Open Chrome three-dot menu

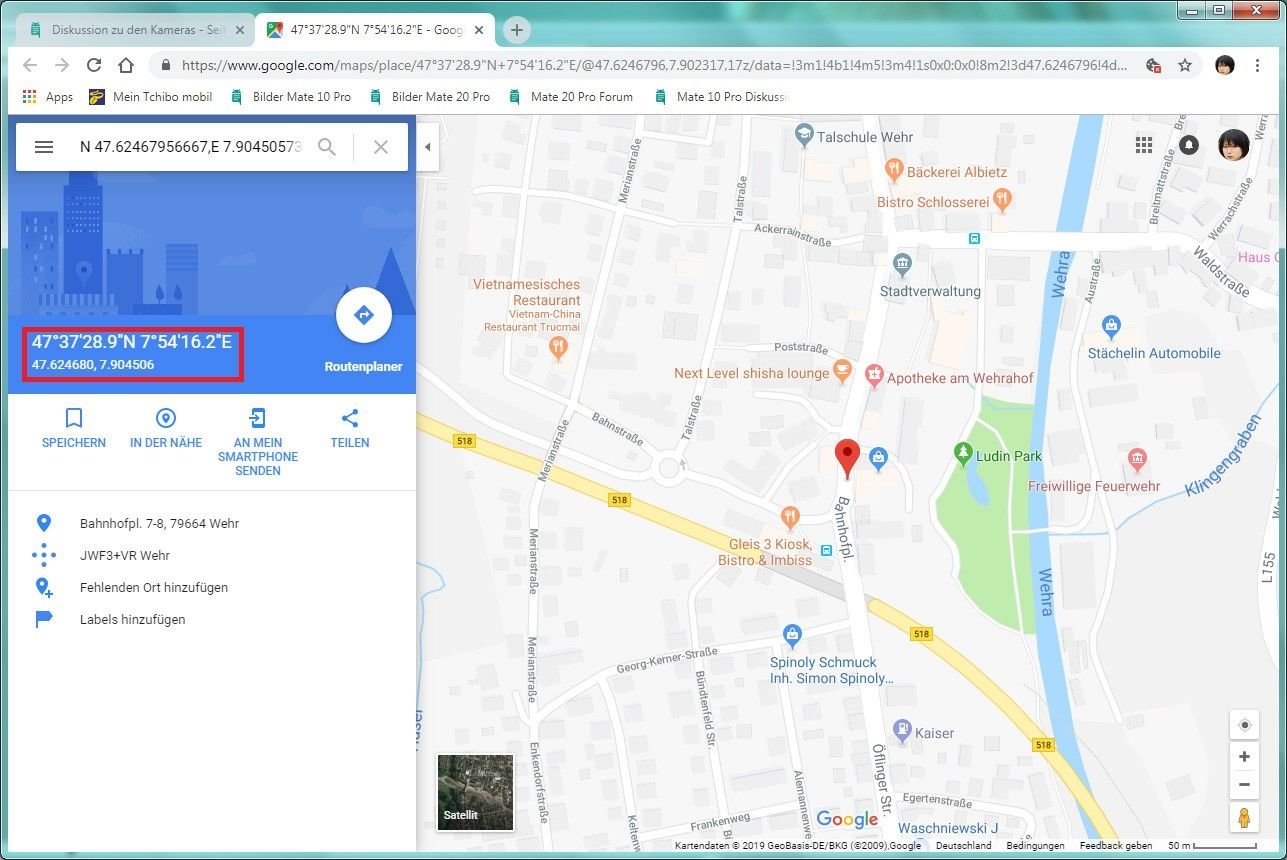[x=1258, y=65]
